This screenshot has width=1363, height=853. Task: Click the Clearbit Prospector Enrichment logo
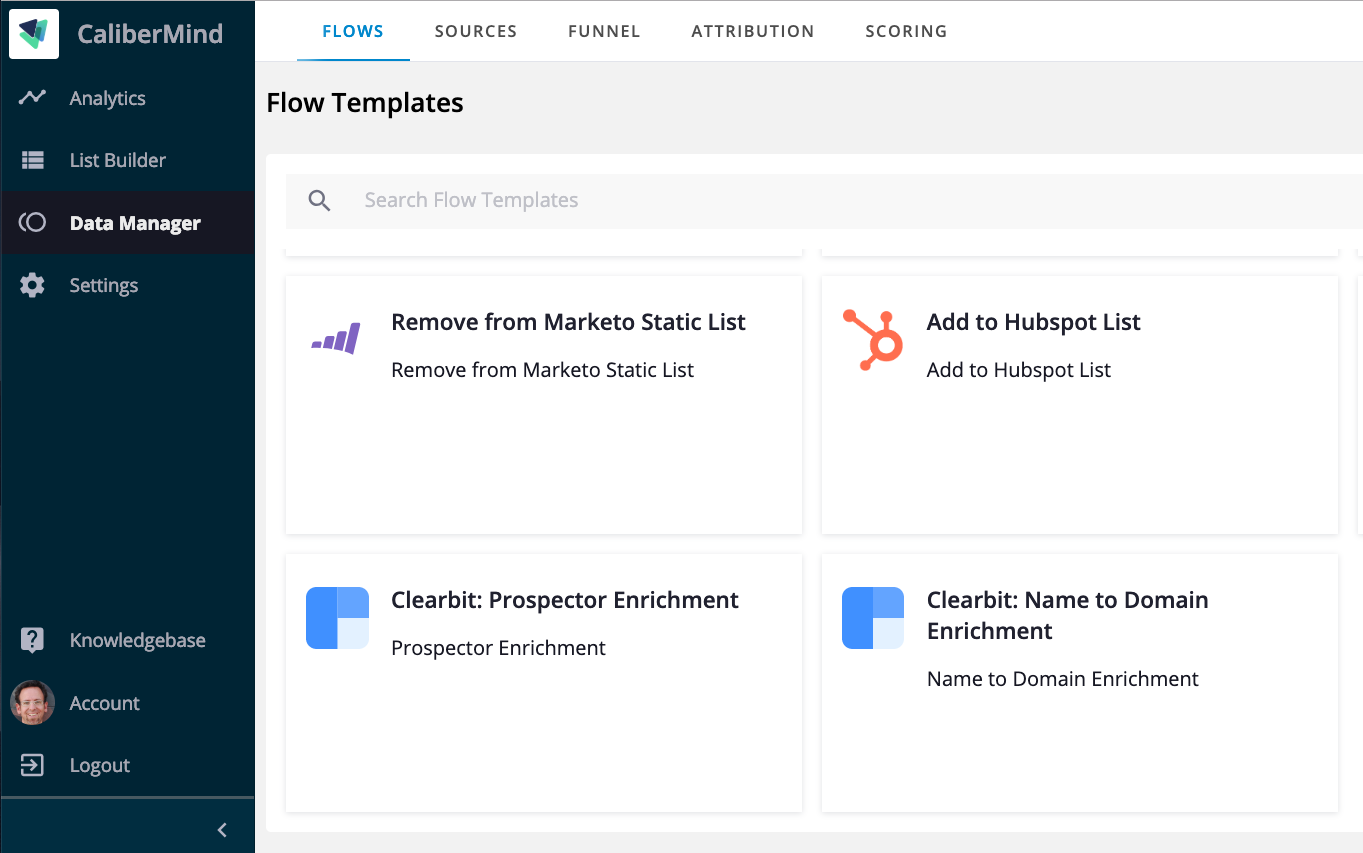[337, 618]
